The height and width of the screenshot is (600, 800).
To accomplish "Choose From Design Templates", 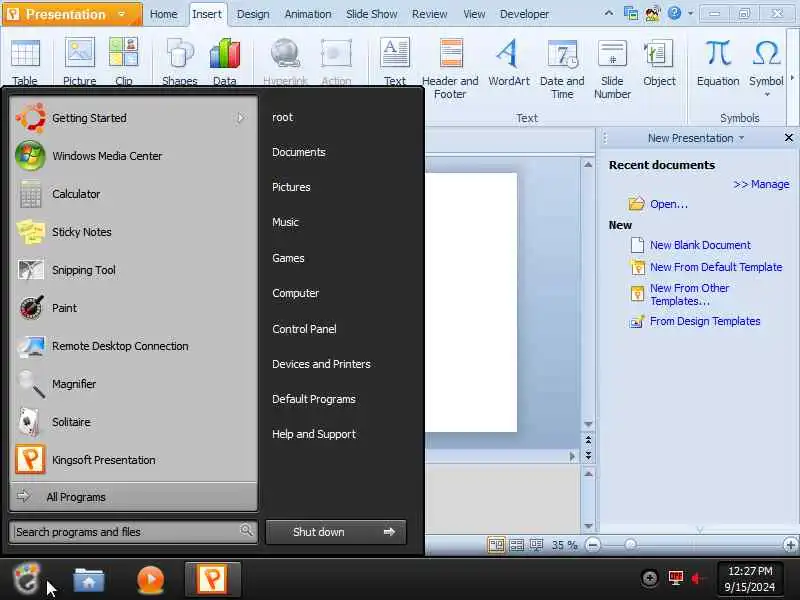I will 705,321.
